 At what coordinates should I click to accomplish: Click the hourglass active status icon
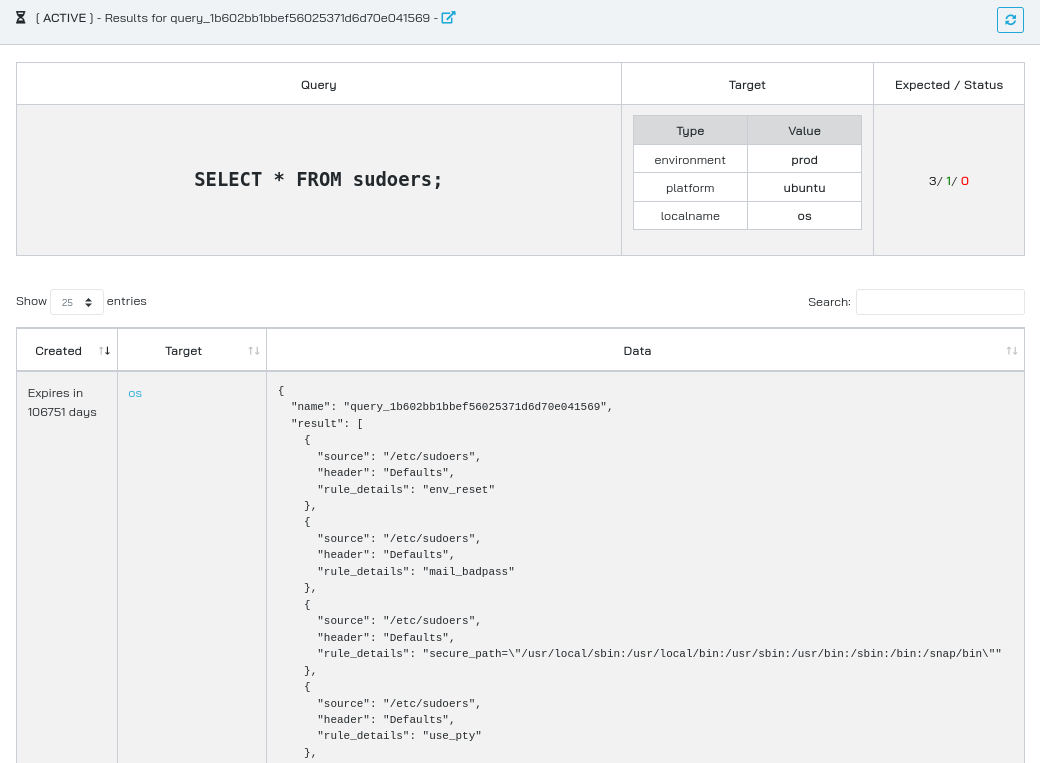(21, 18)
